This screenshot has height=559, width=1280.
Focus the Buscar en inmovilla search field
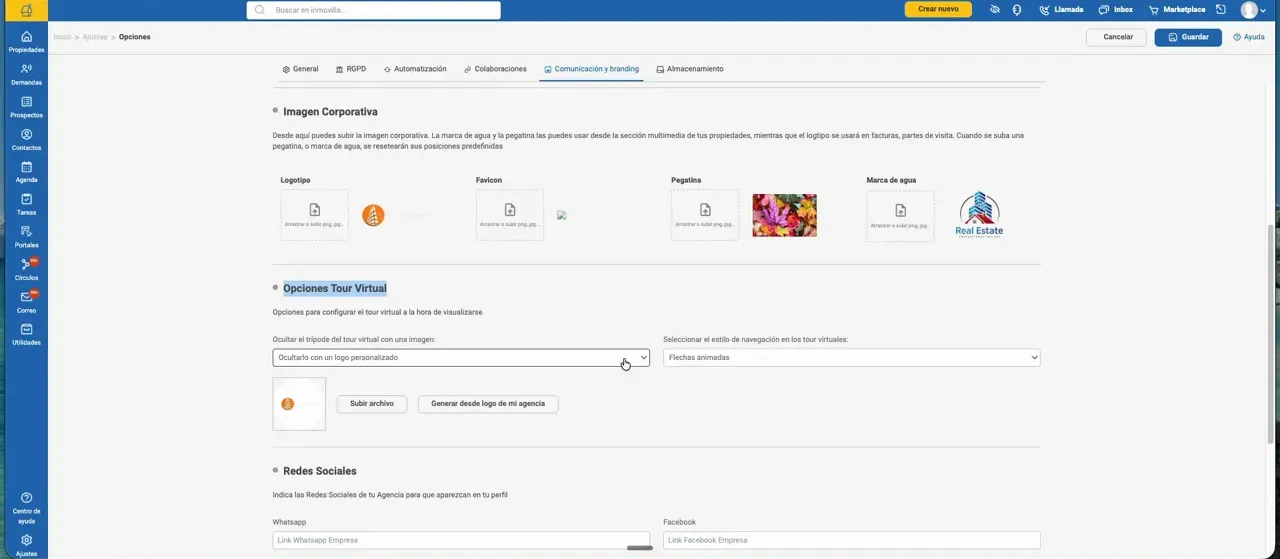[374, 10]
